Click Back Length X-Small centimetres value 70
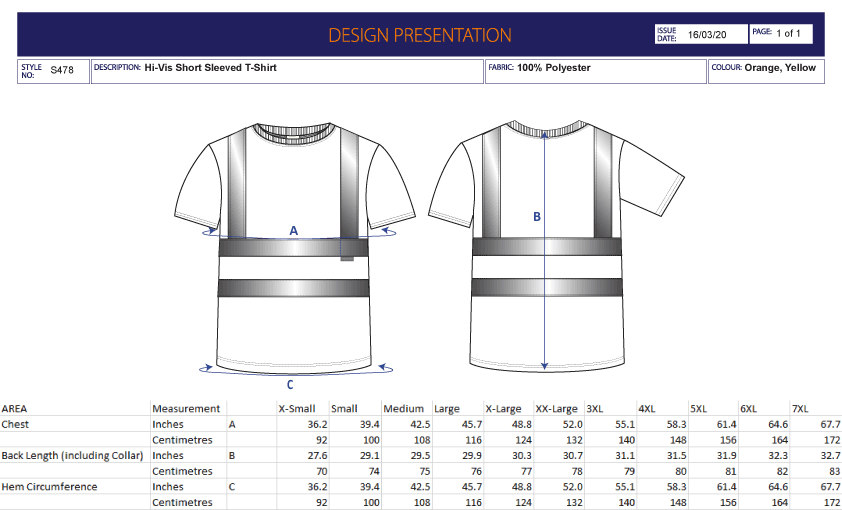The height and width of the screenshot is (510, 842). coord(322,471)
